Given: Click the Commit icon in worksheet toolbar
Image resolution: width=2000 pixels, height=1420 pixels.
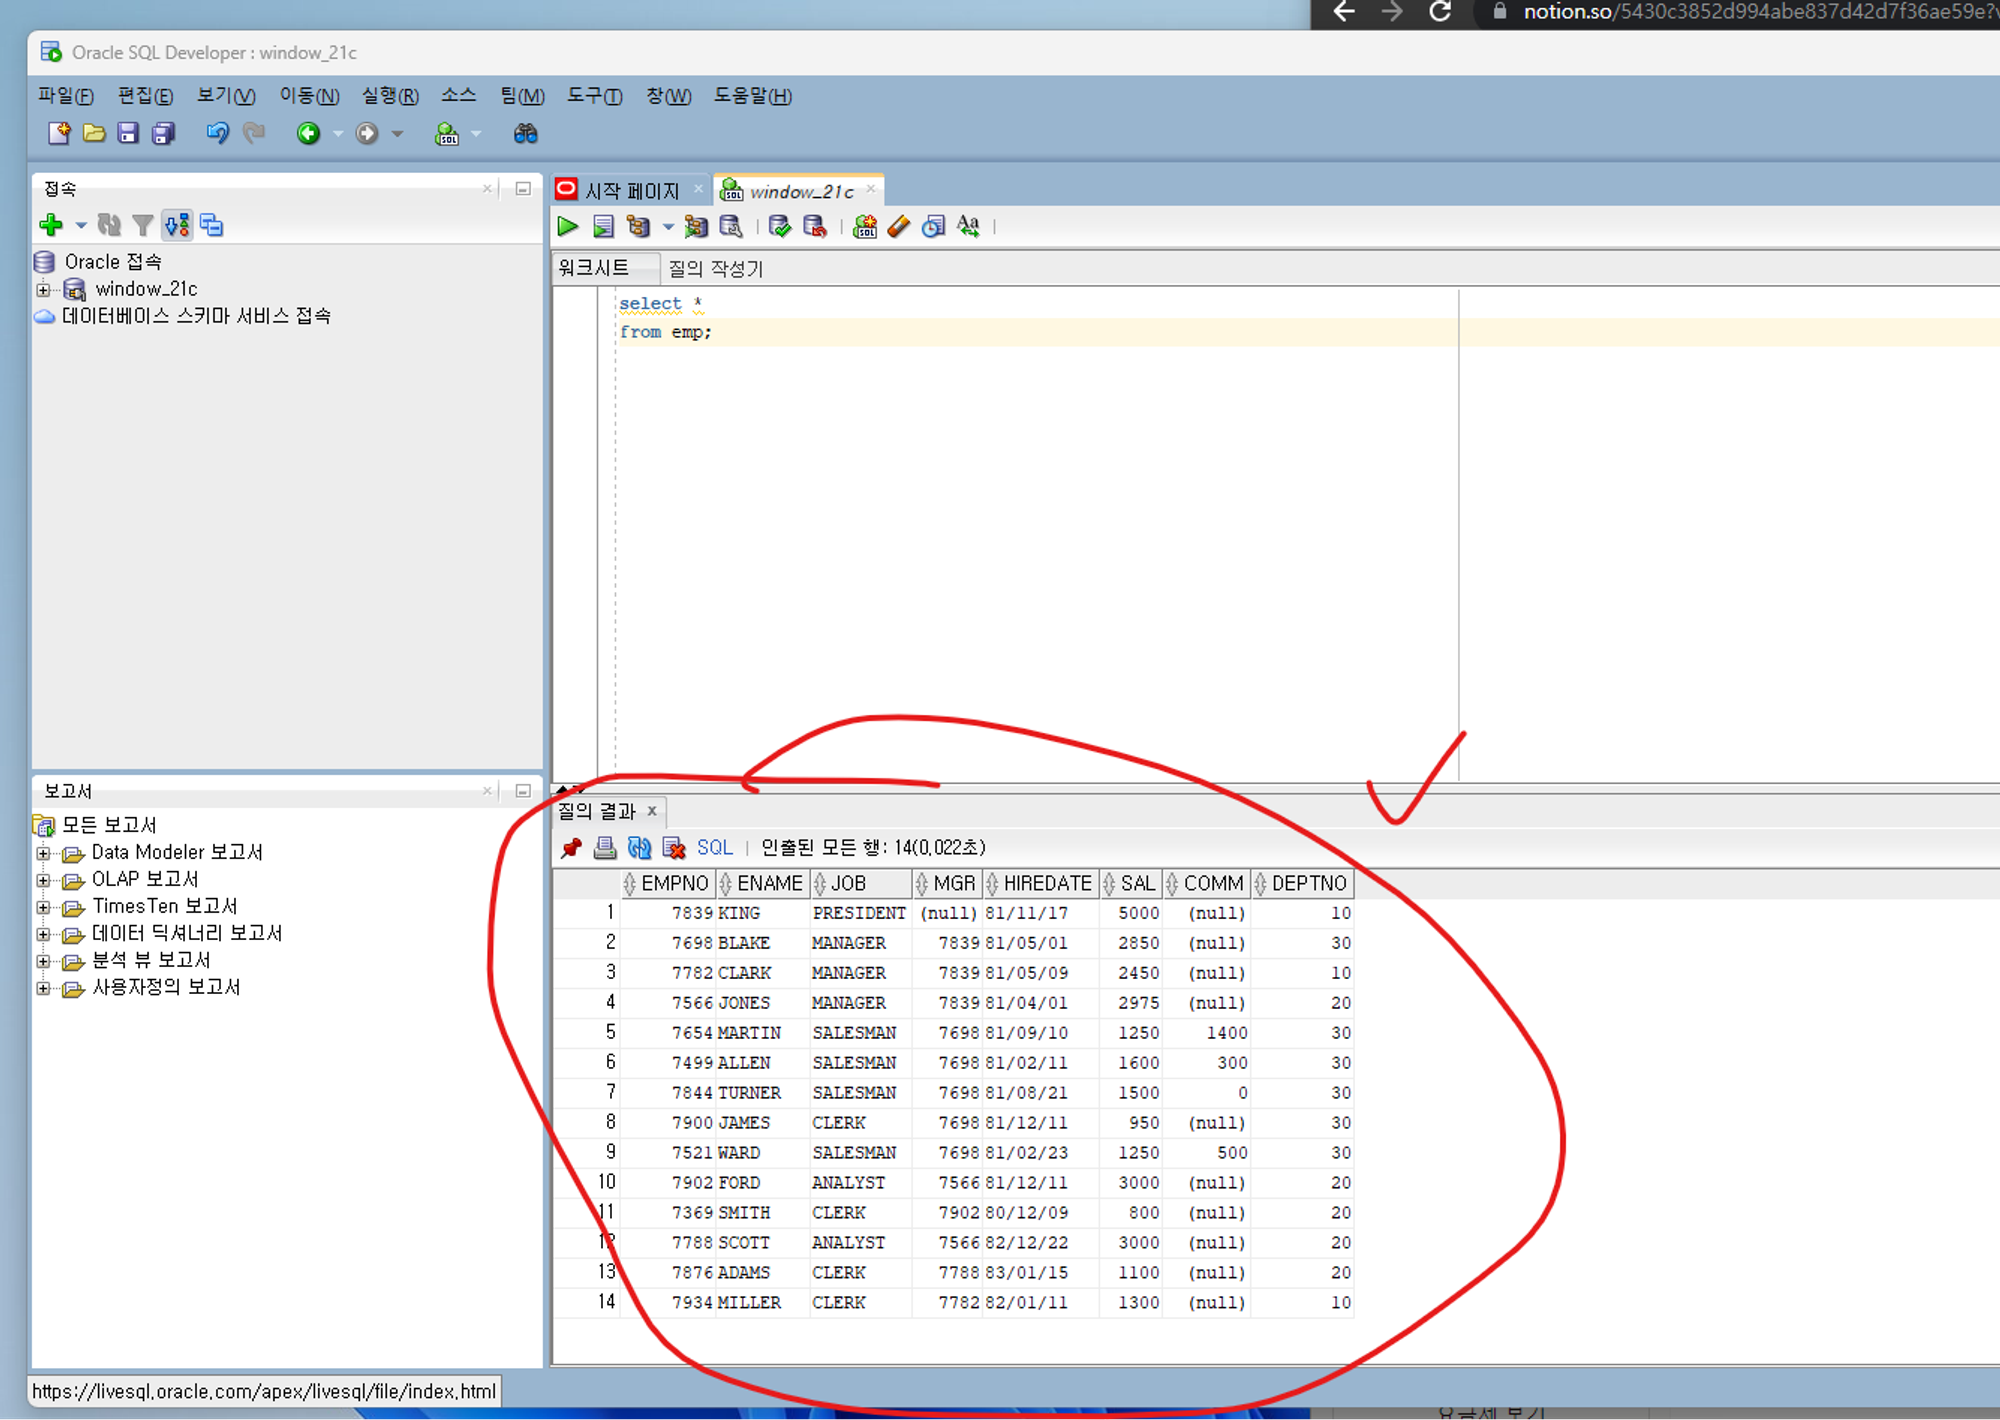Looking at the screenshot, I should click(780, 227).
